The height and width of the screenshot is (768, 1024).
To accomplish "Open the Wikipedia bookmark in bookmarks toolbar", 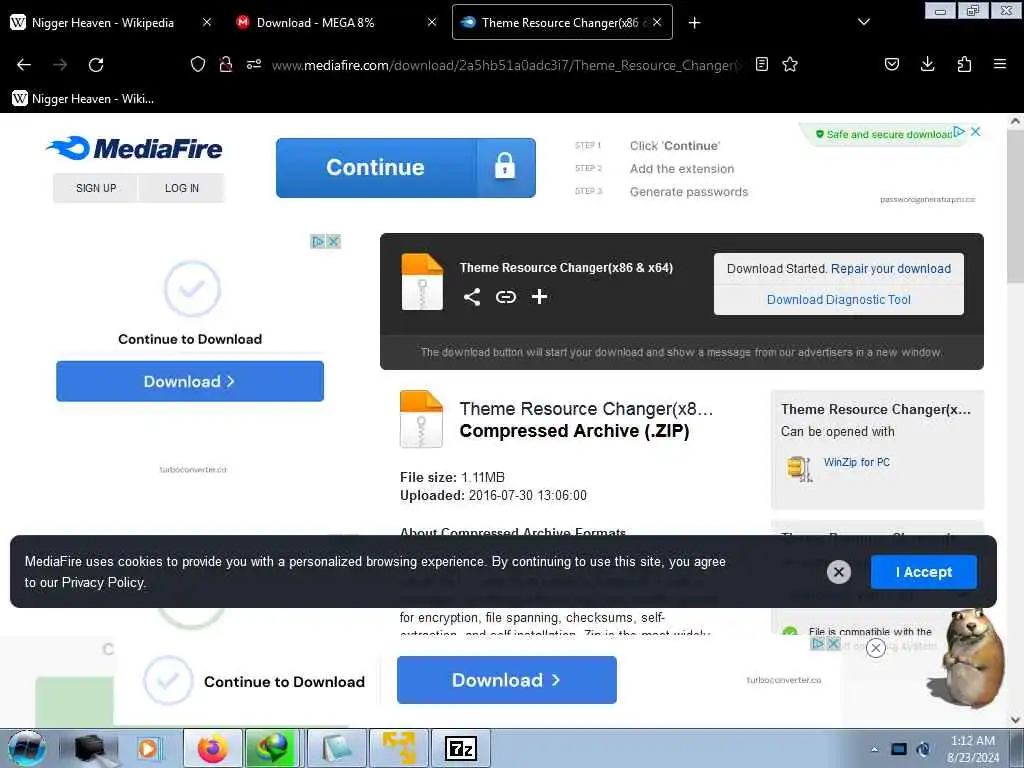I will (83, 99).
